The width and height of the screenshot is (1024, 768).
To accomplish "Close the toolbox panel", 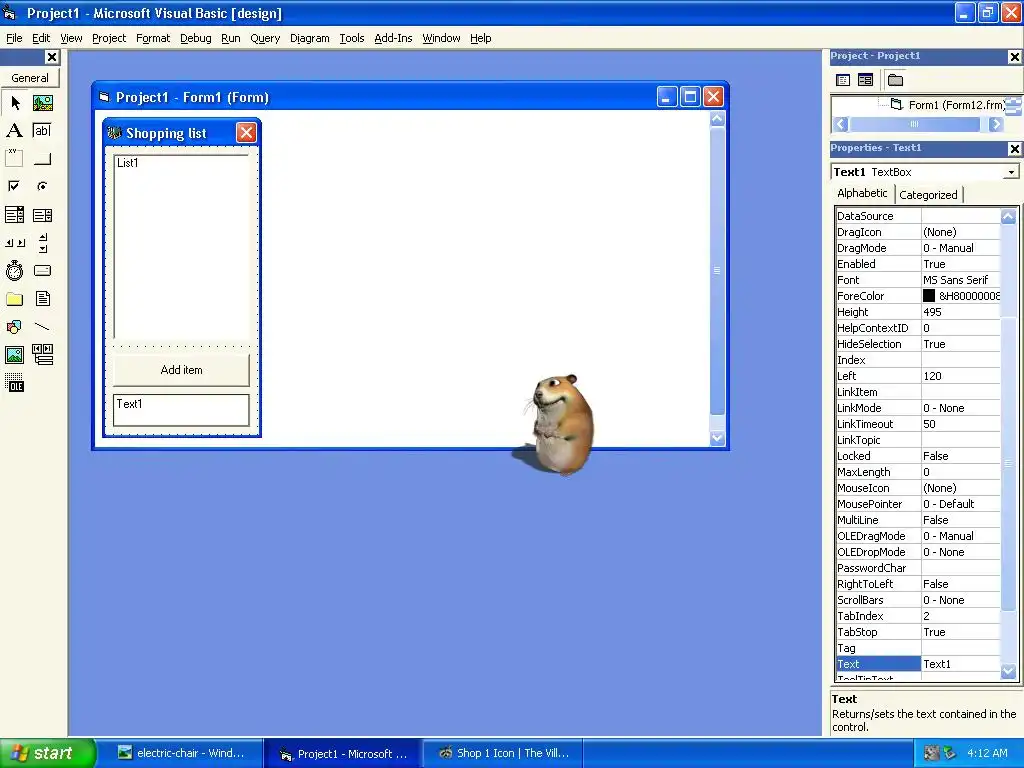I will (x=52, y=57).
